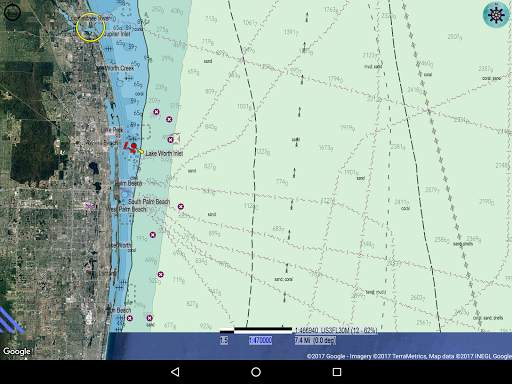Open the ship's wheel navigation menu

496,15
